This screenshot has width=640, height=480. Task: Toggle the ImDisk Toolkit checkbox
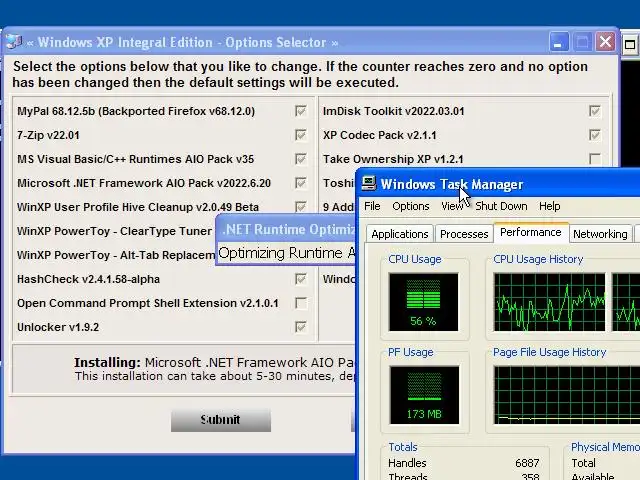595,111
